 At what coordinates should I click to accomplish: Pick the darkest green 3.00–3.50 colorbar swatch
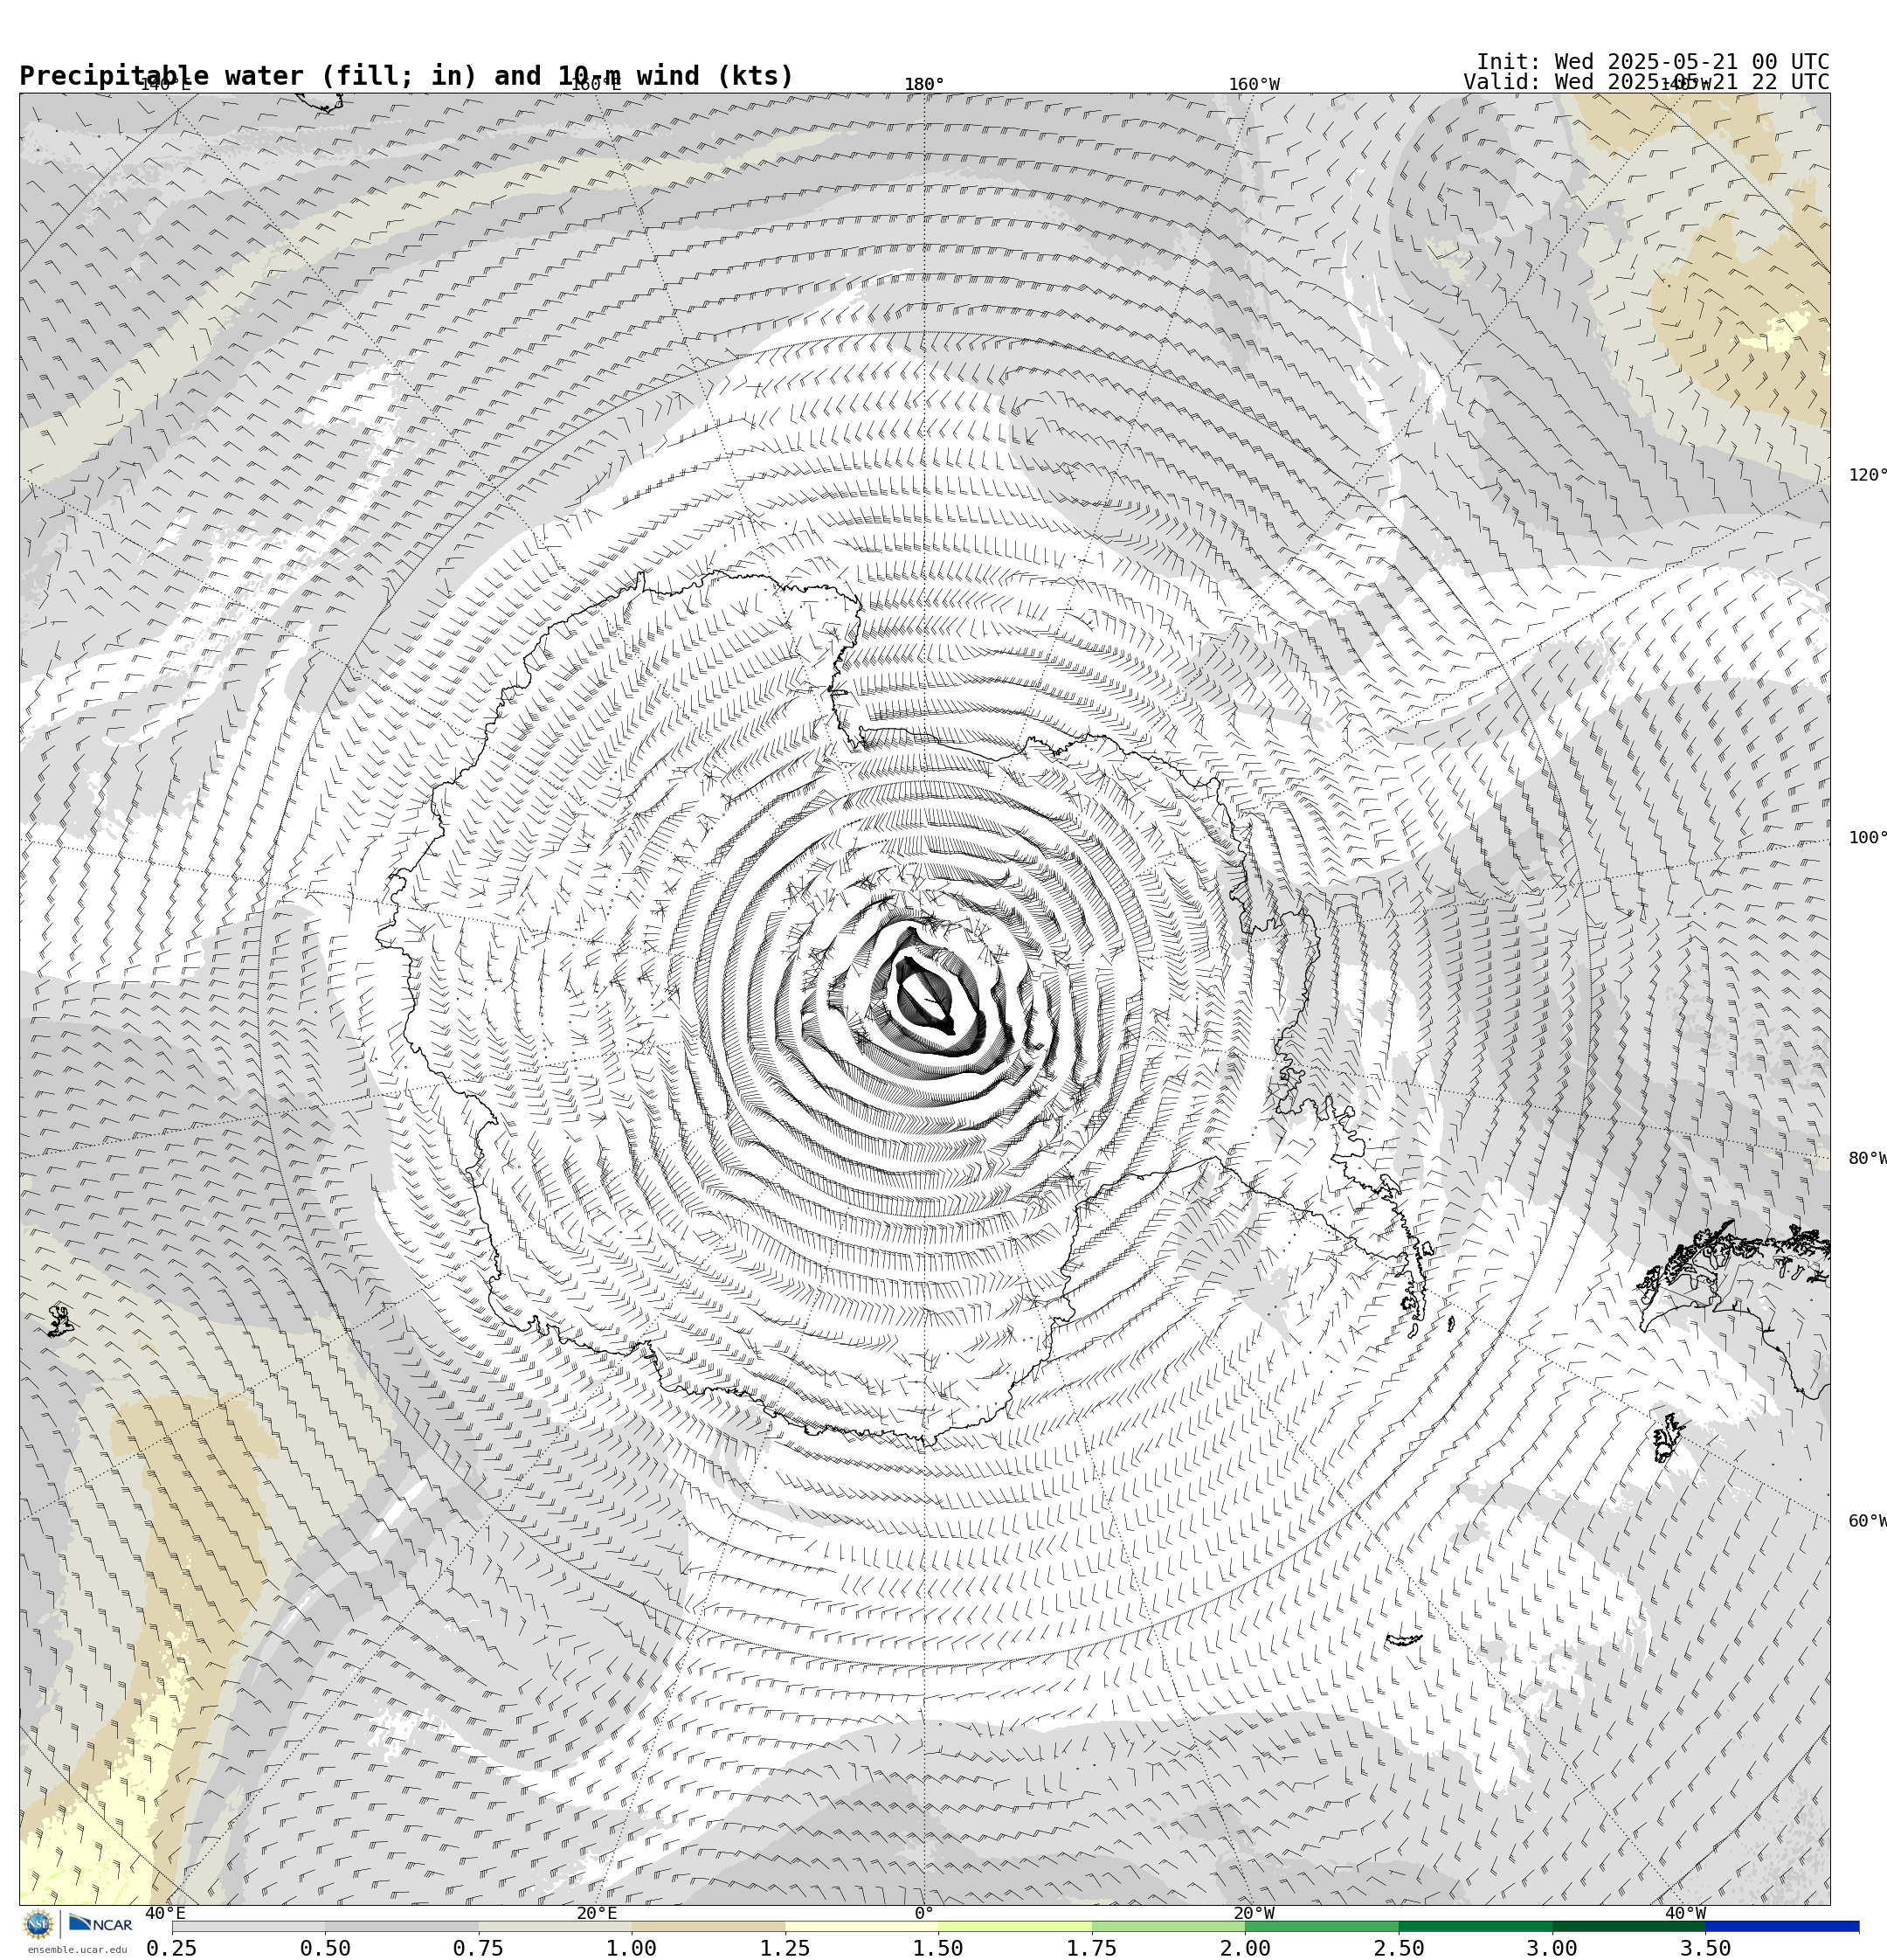point(1629,1926)
